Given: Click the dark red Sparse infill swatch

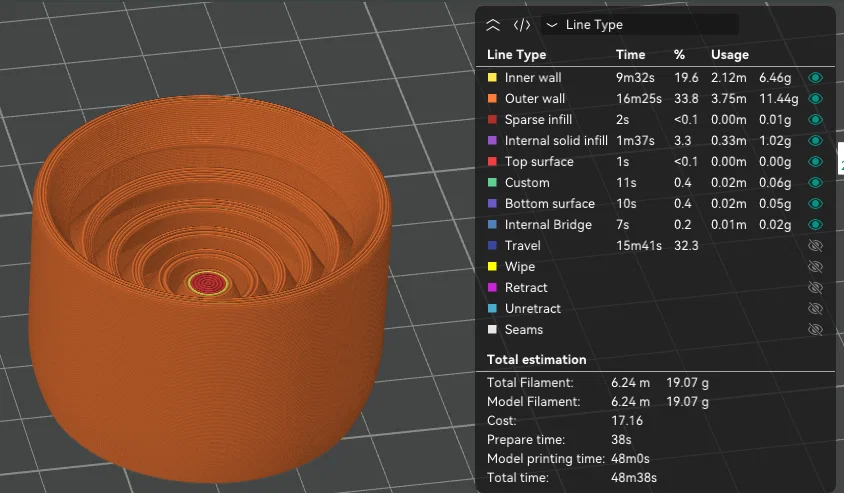Looking at the screenshot, I should (x=492, y=119).
